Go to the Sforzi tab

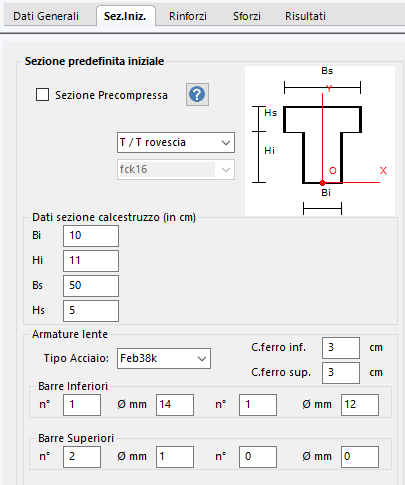pyautogui.click(x=247, y=16)
